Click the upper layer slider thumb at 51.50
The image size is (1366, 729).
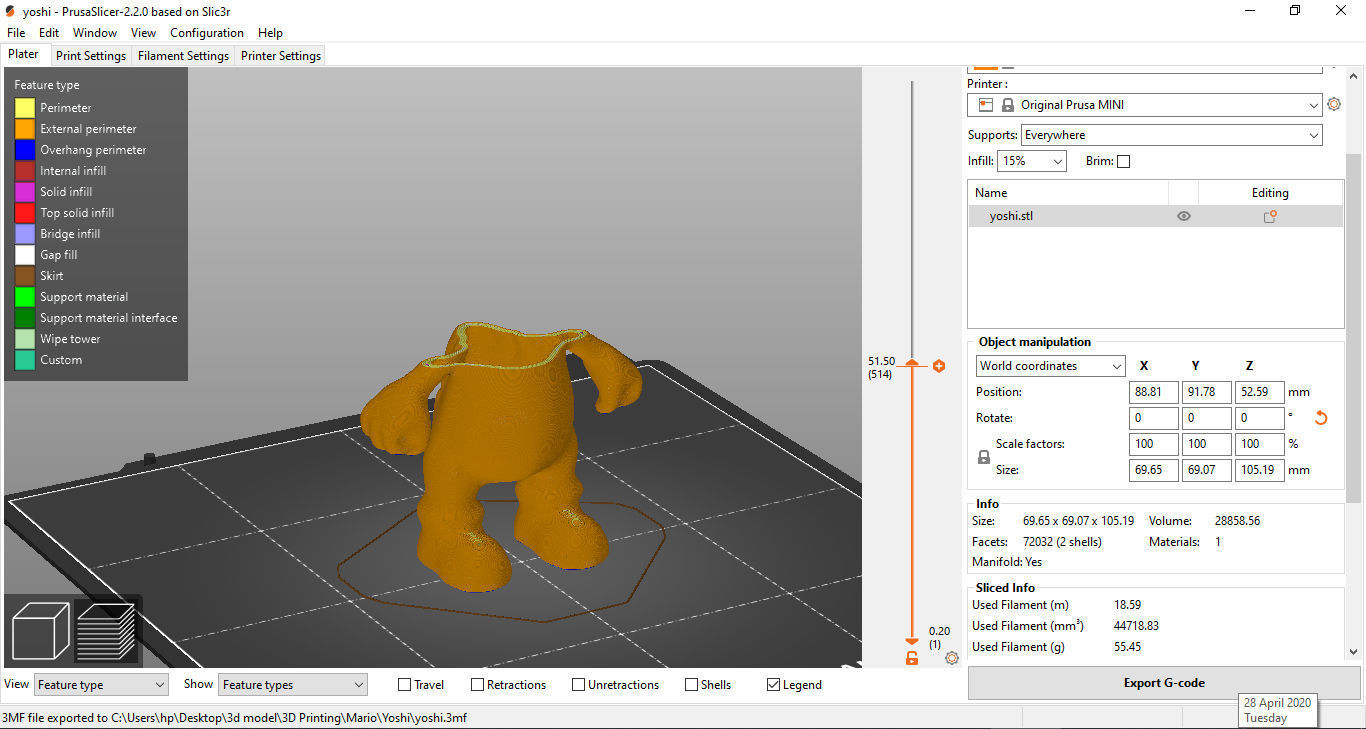[x=912, y=364]
